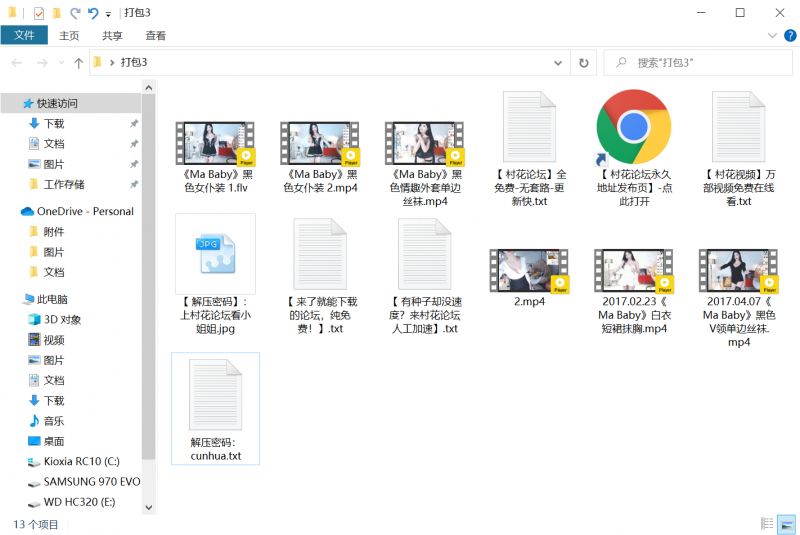Open the recent locations dropdown arrow
The image size is (800, 535).
60,62
